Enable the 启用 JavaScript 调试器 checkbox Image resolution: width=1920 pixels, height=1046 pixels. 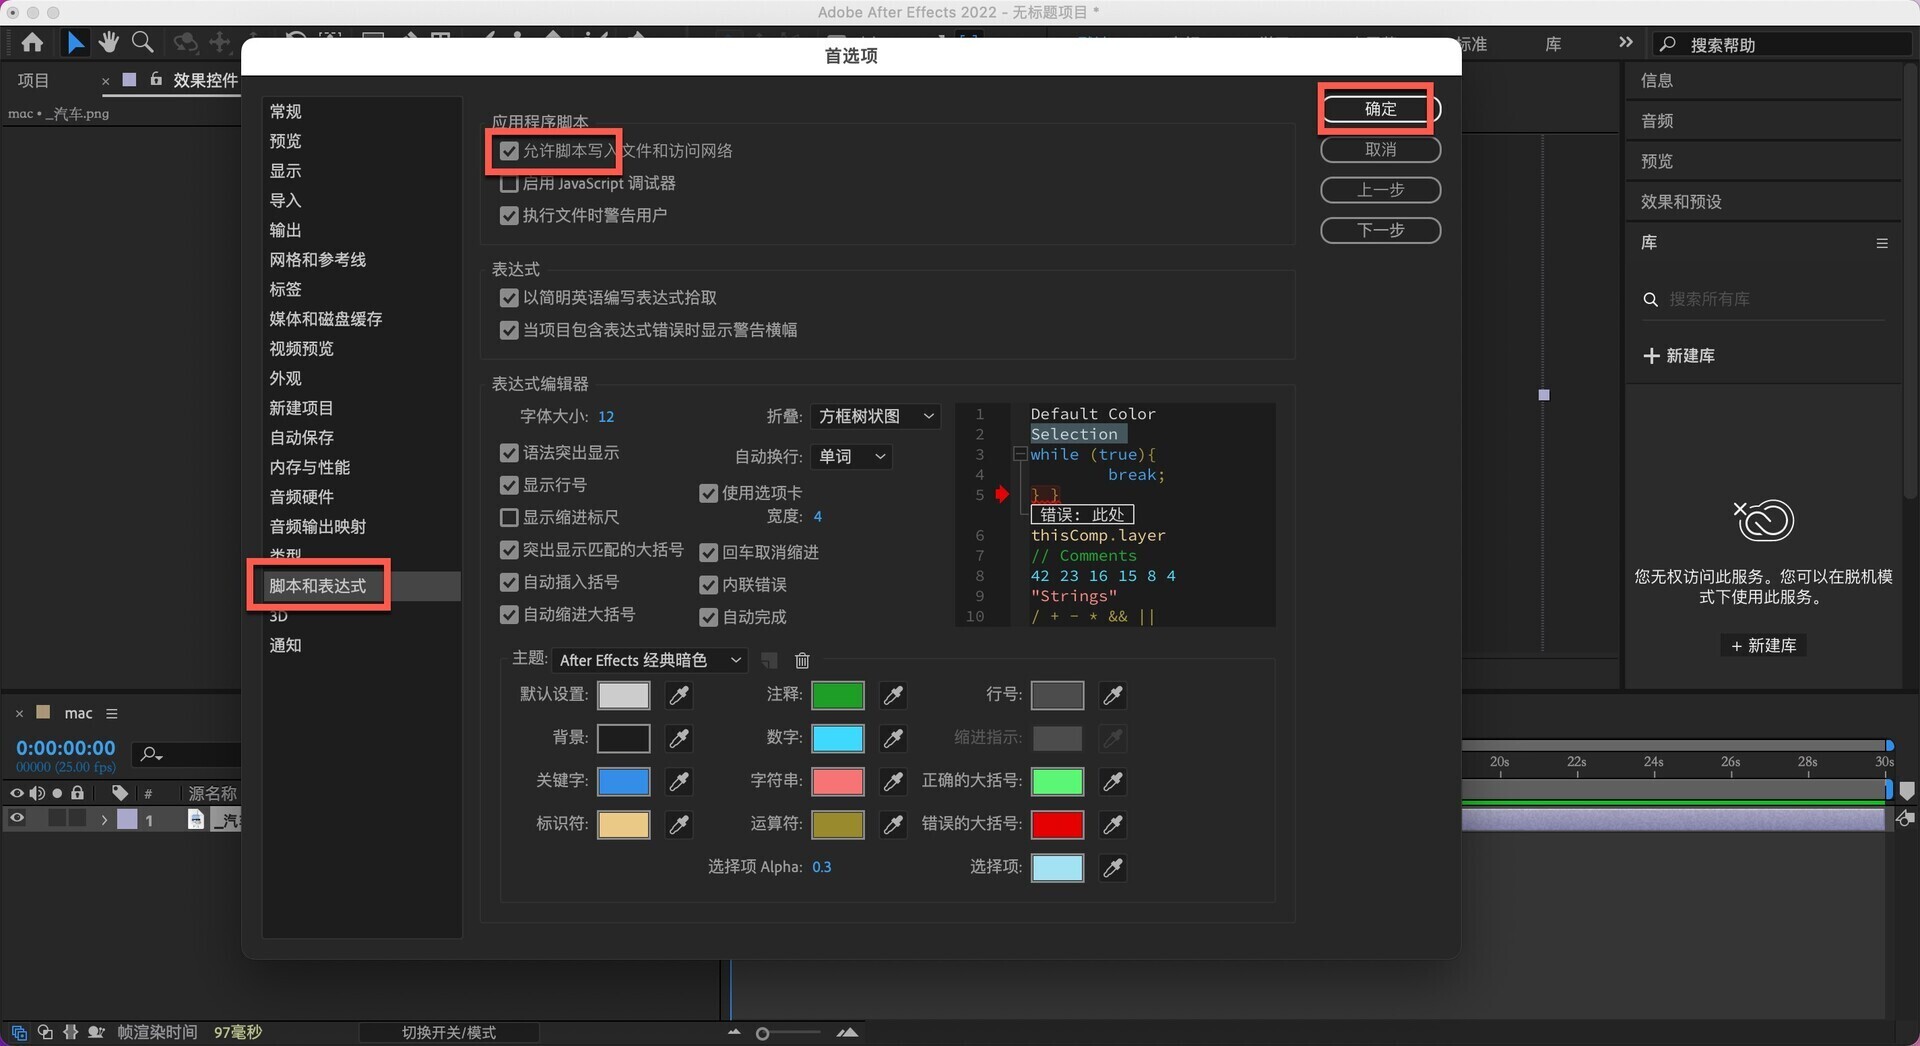(509, 184)
